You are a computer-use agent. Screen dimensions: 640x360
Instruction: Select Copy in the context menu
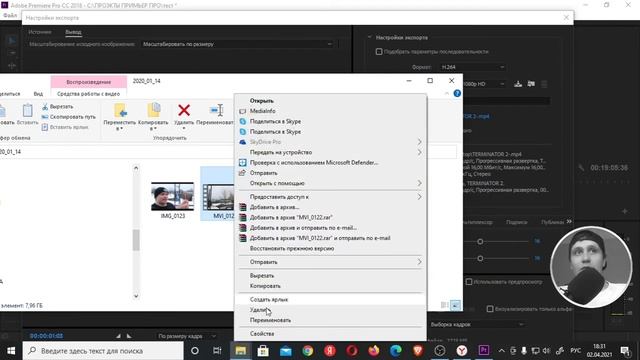pyautogui.click(x=331, y=286)
